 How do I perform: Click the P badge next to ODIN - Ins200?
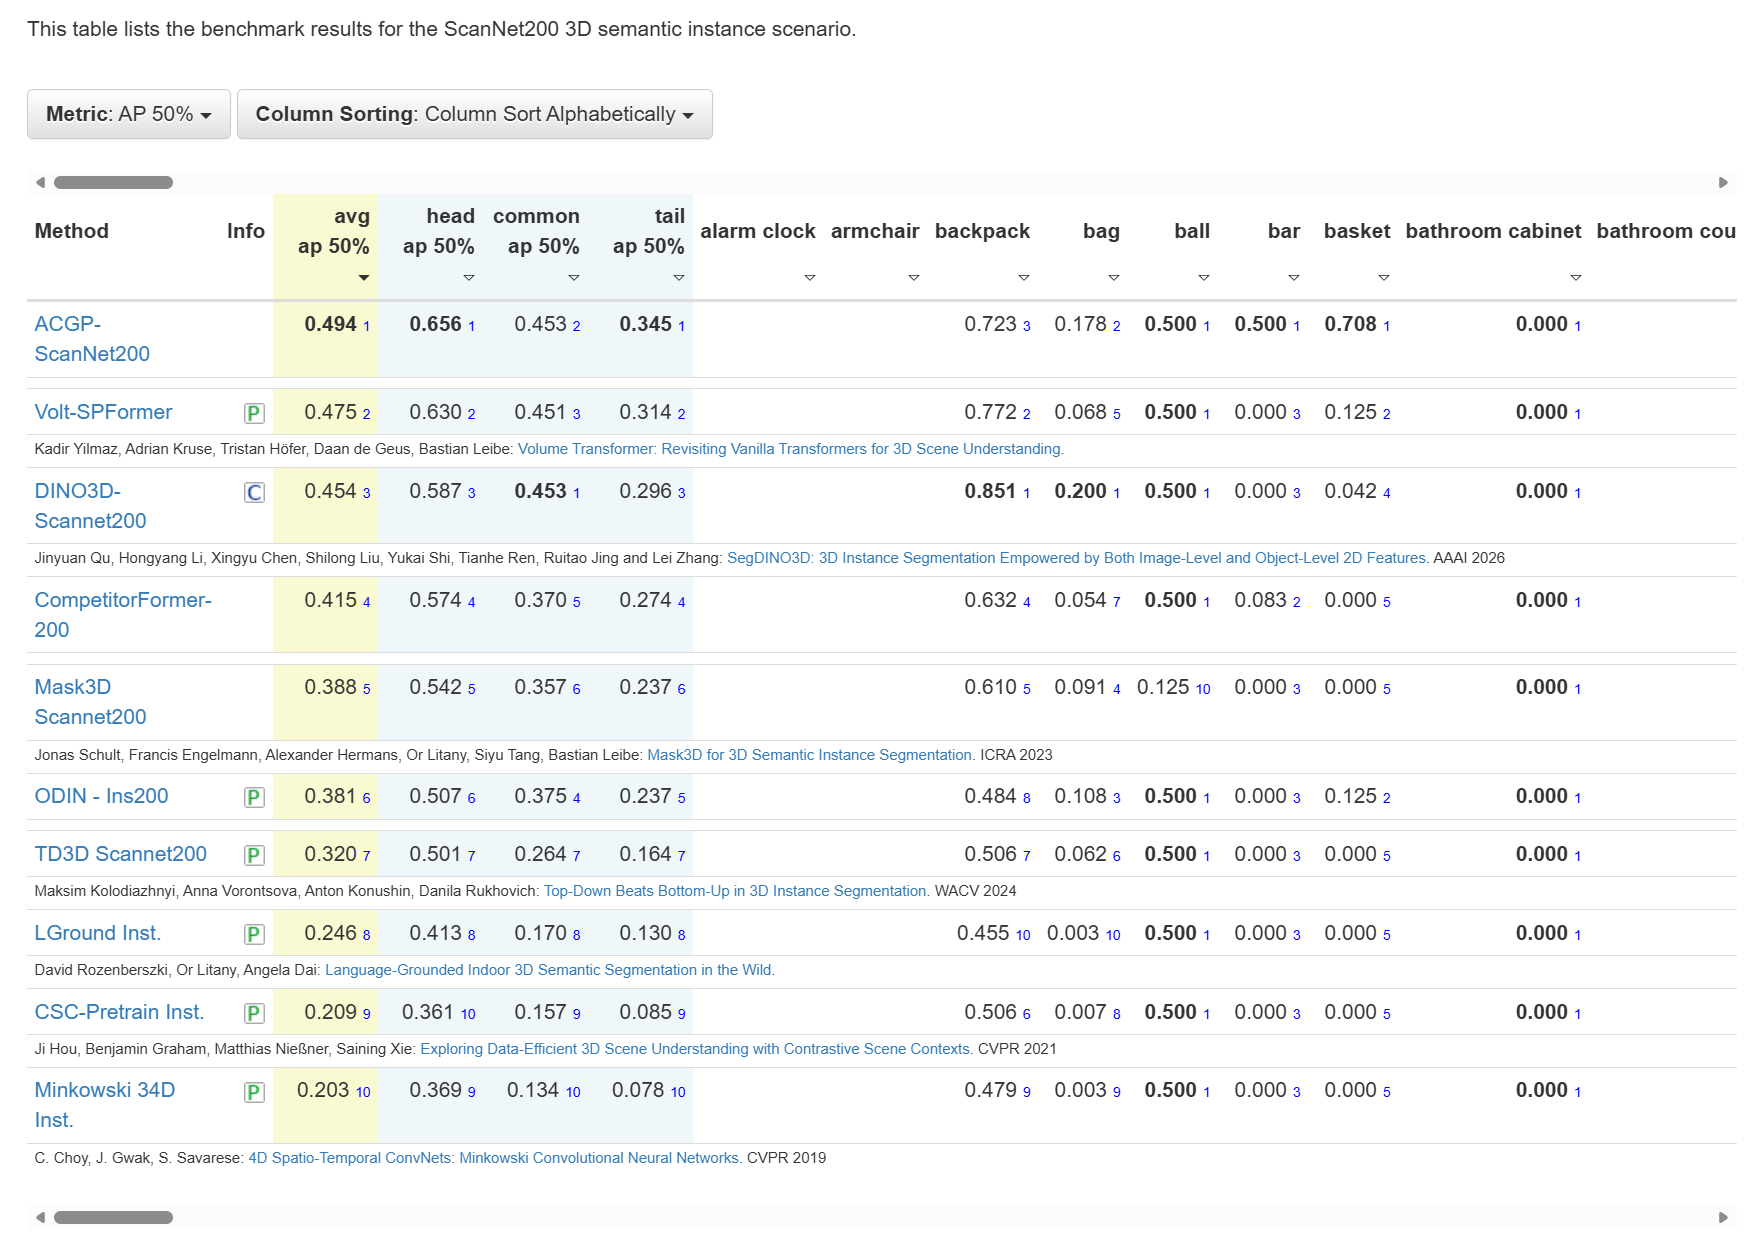[254, 797]
